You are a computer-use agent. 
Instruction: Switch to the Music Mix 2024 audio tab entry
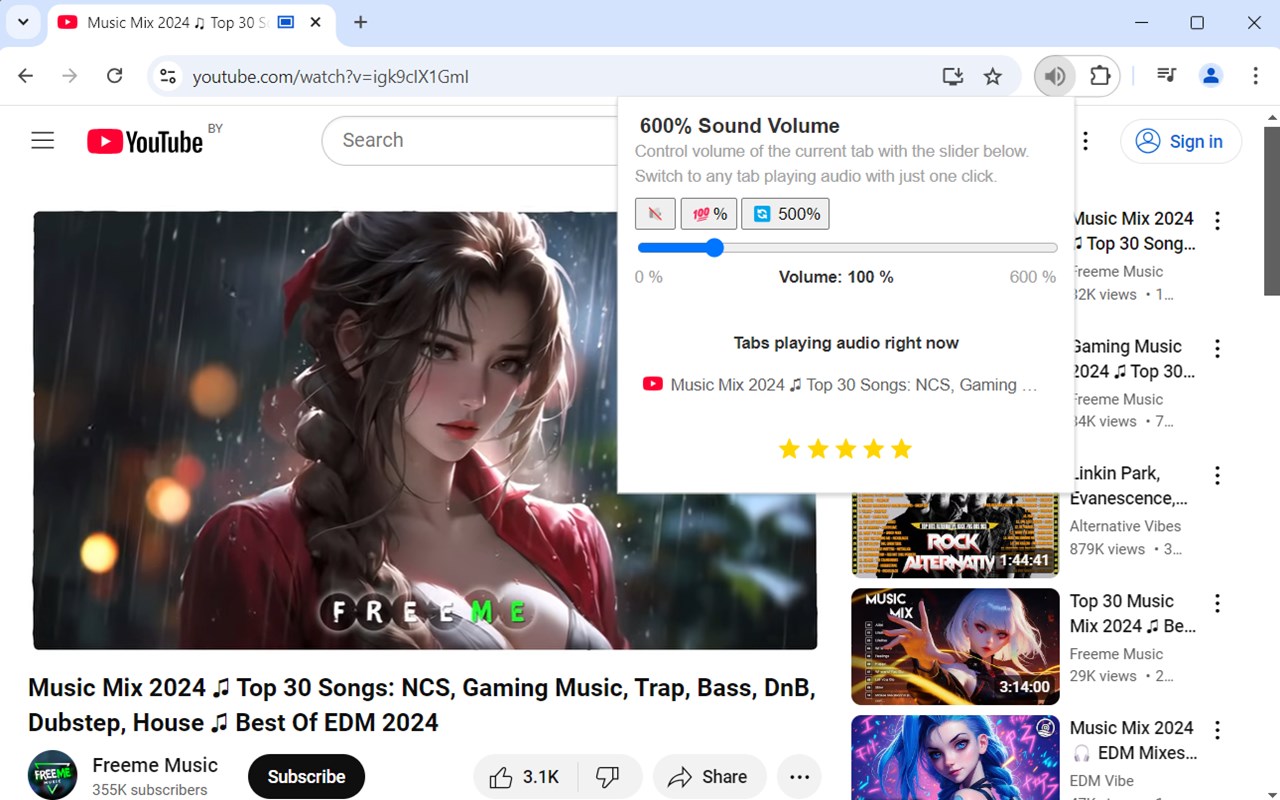point(846,385)
